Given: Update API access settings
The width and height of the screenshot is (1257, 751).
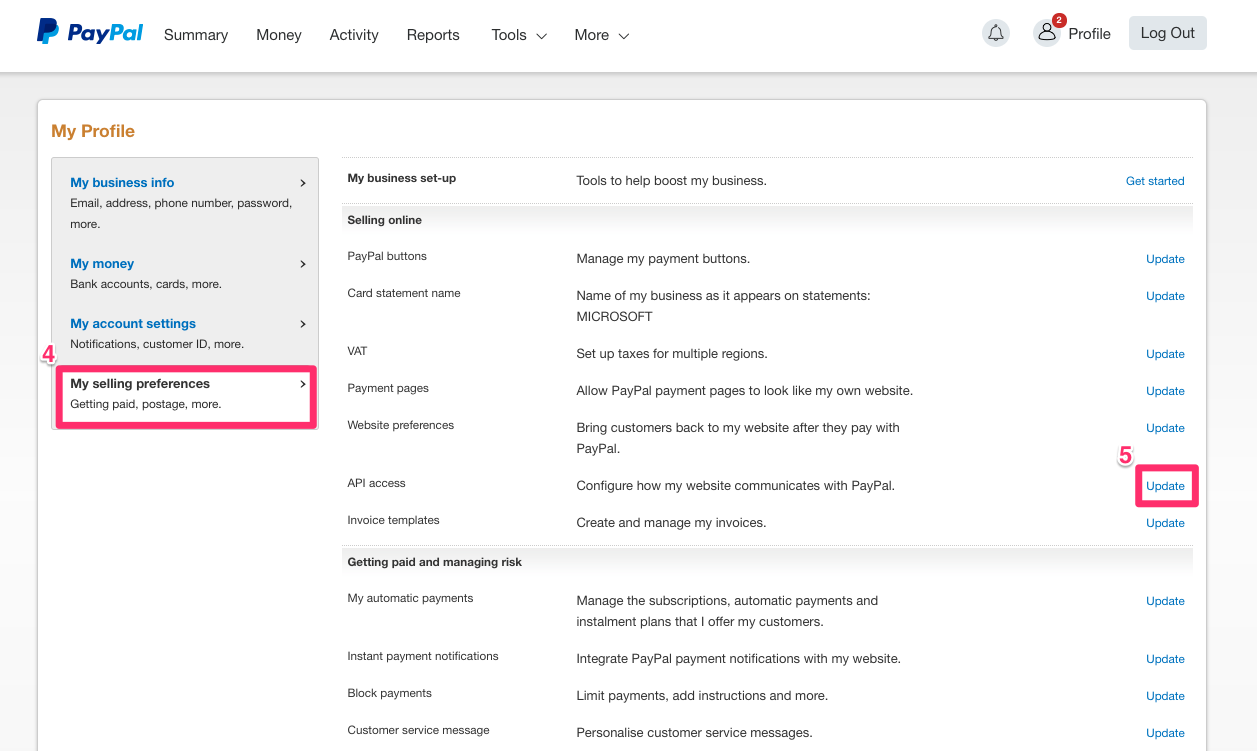Looking at the screenshot, I should tap(1165, 486).
